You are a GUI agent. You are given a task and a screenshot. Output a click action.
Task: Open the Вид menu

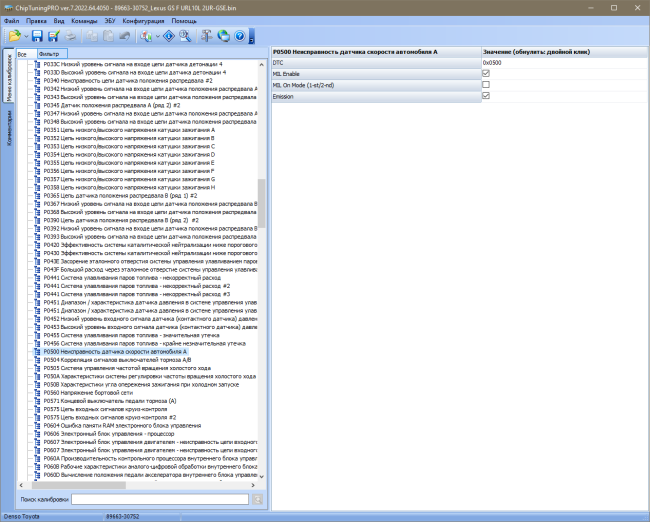point(59,21)
